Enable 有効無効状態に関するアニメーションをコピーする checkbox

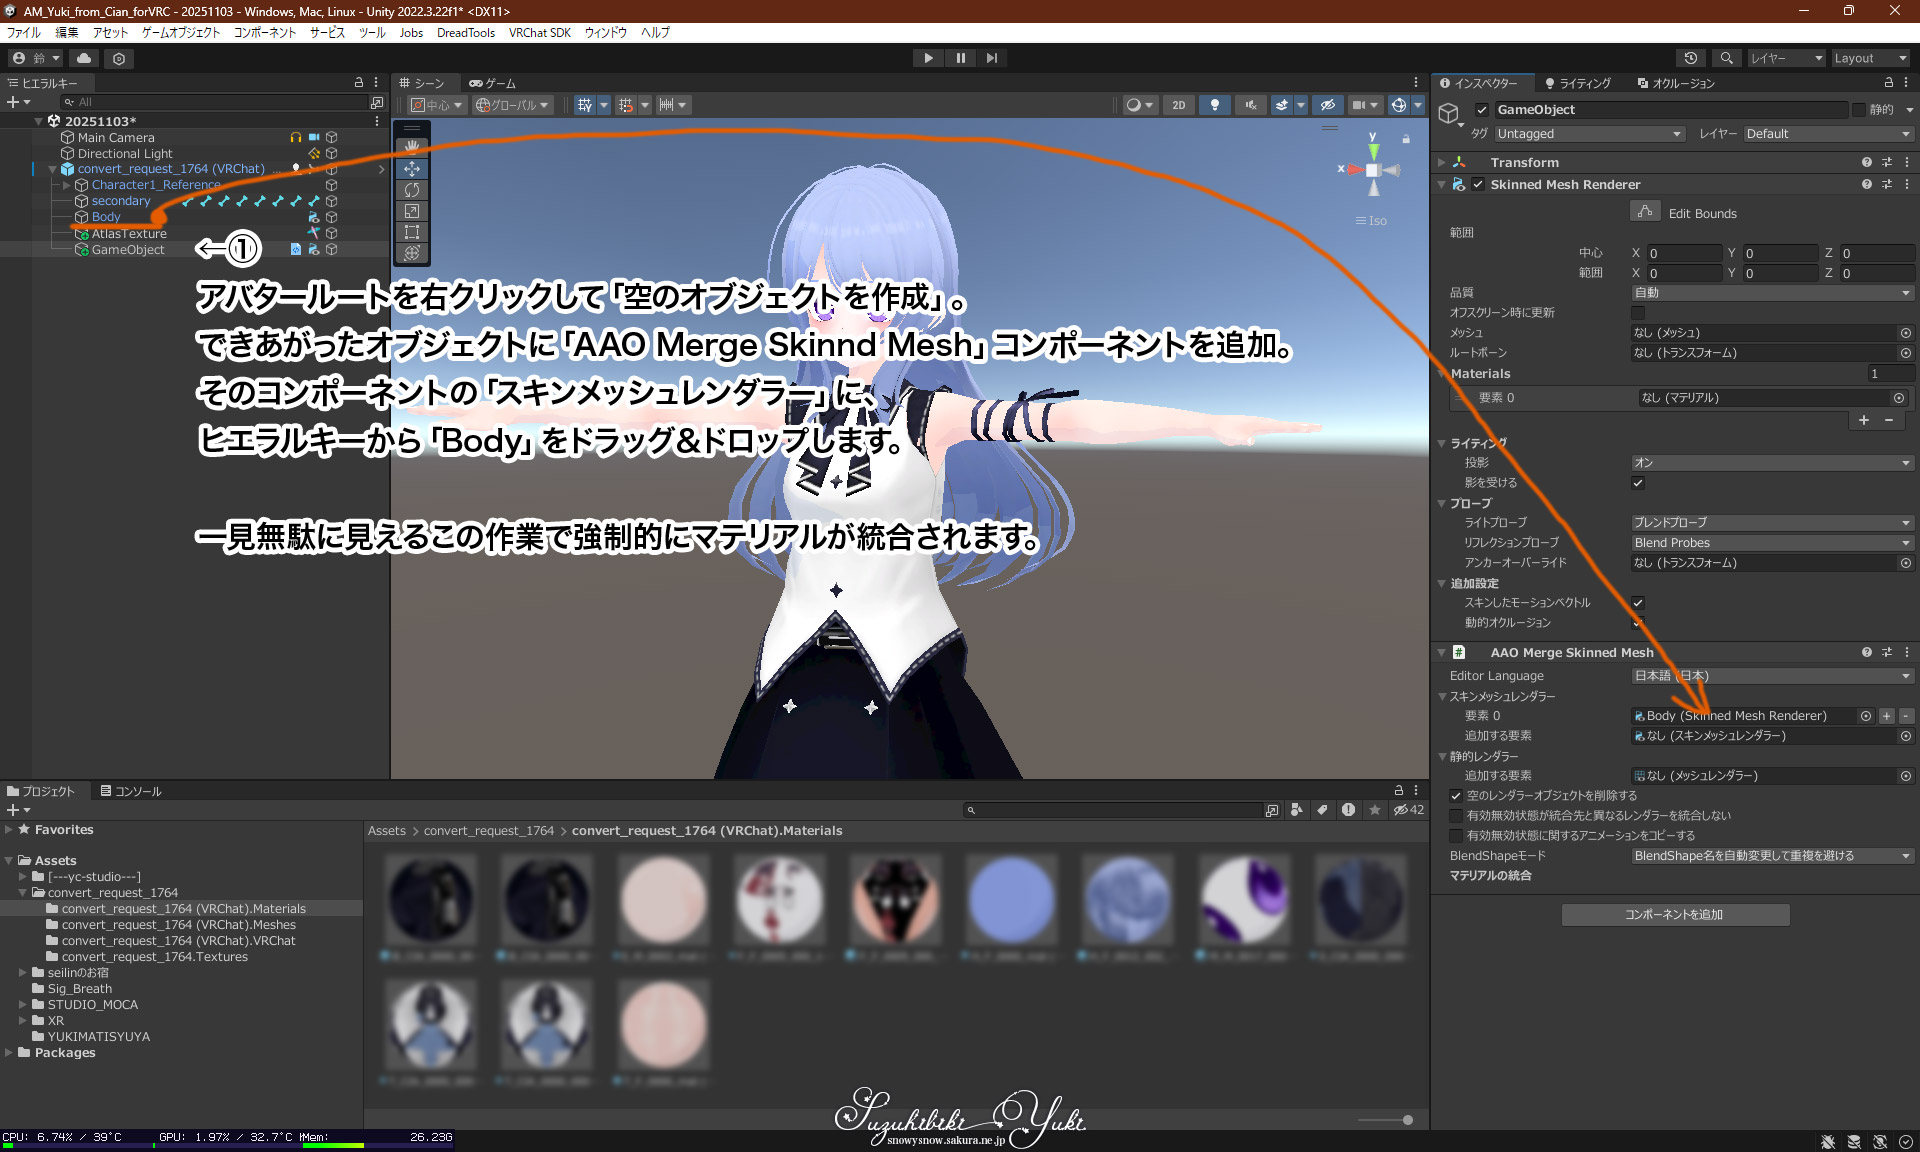coord(1456,836)
